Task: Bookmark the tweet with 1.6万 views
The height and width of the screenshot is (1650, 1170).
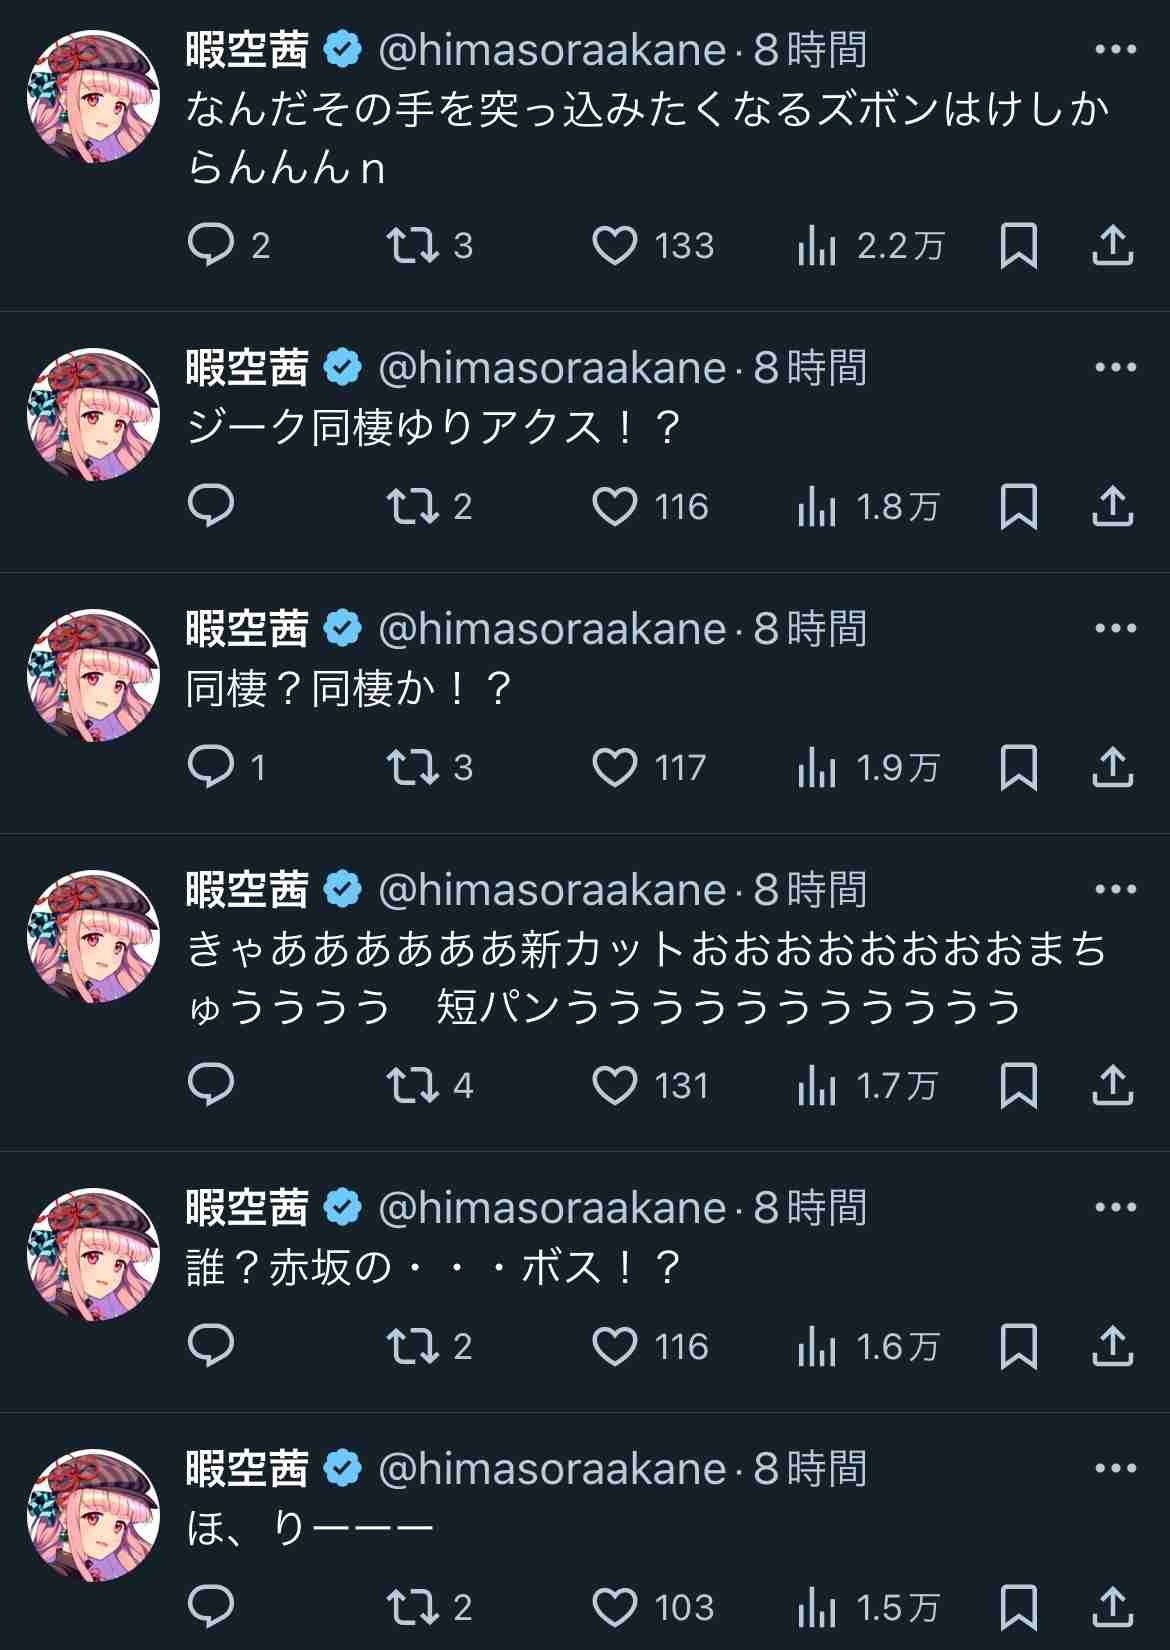Action: [1018, 1347]
